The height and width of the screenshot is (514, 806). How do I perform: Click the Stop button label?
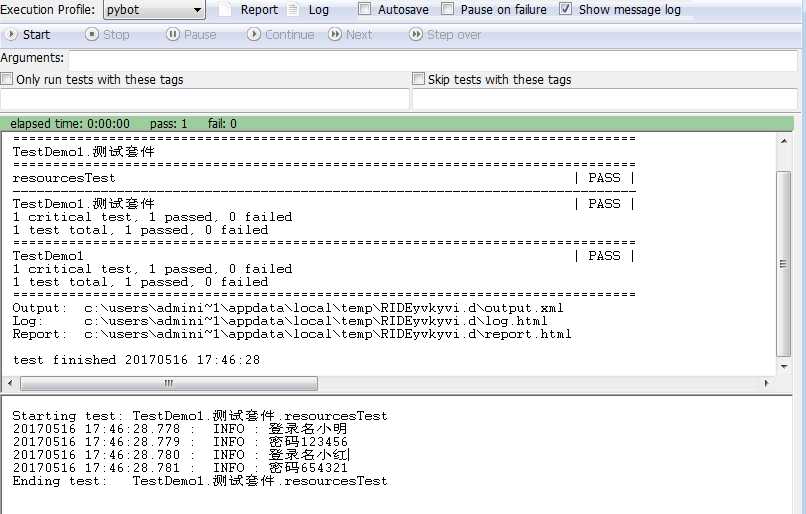point(116,34)
